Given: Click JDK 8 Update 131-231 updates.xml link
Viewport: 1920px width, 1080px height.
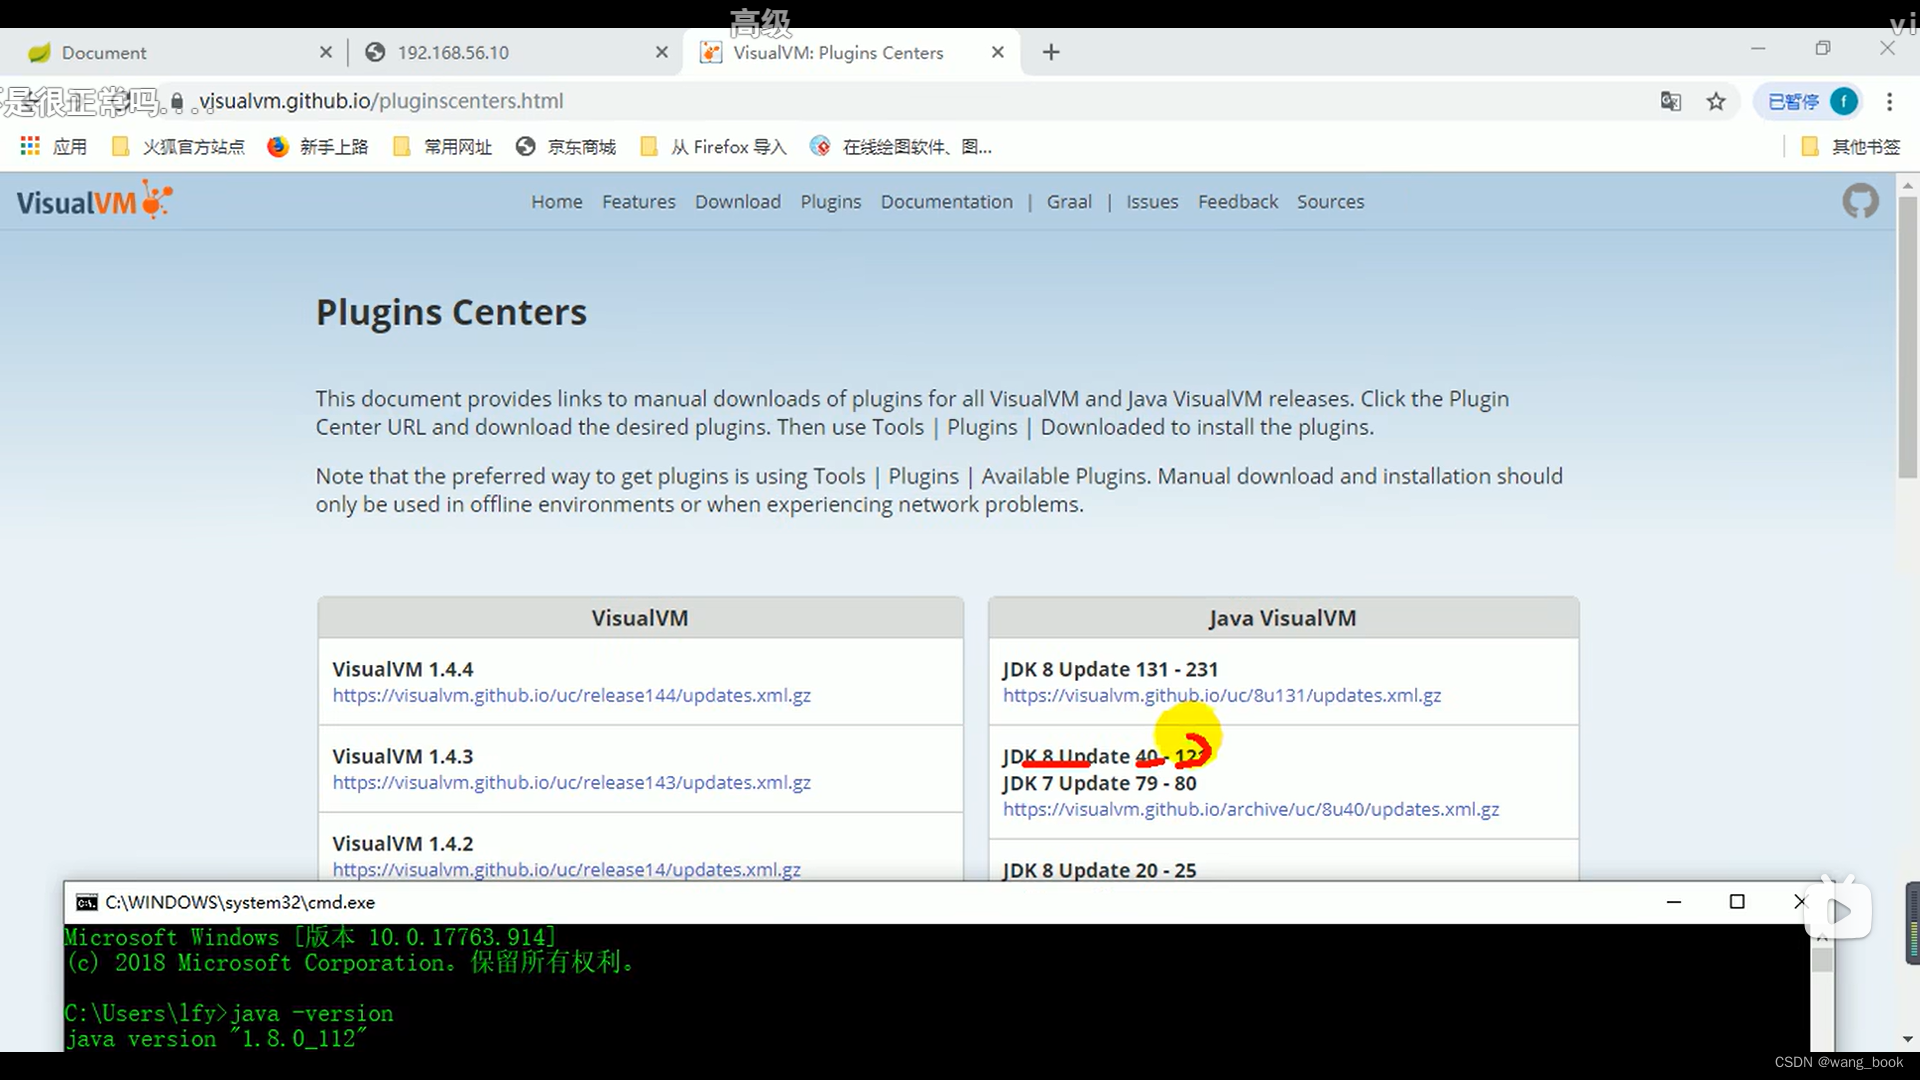Looking at the screenshot, I should click(1221, 695).
